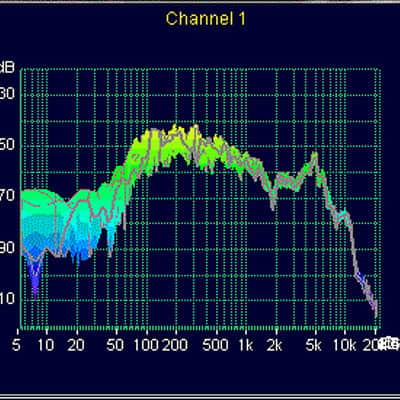Click the "10" frequency axis label
The width and height of the screenshot is (400, 400).
pyautogui.click(x=46, y=345)
